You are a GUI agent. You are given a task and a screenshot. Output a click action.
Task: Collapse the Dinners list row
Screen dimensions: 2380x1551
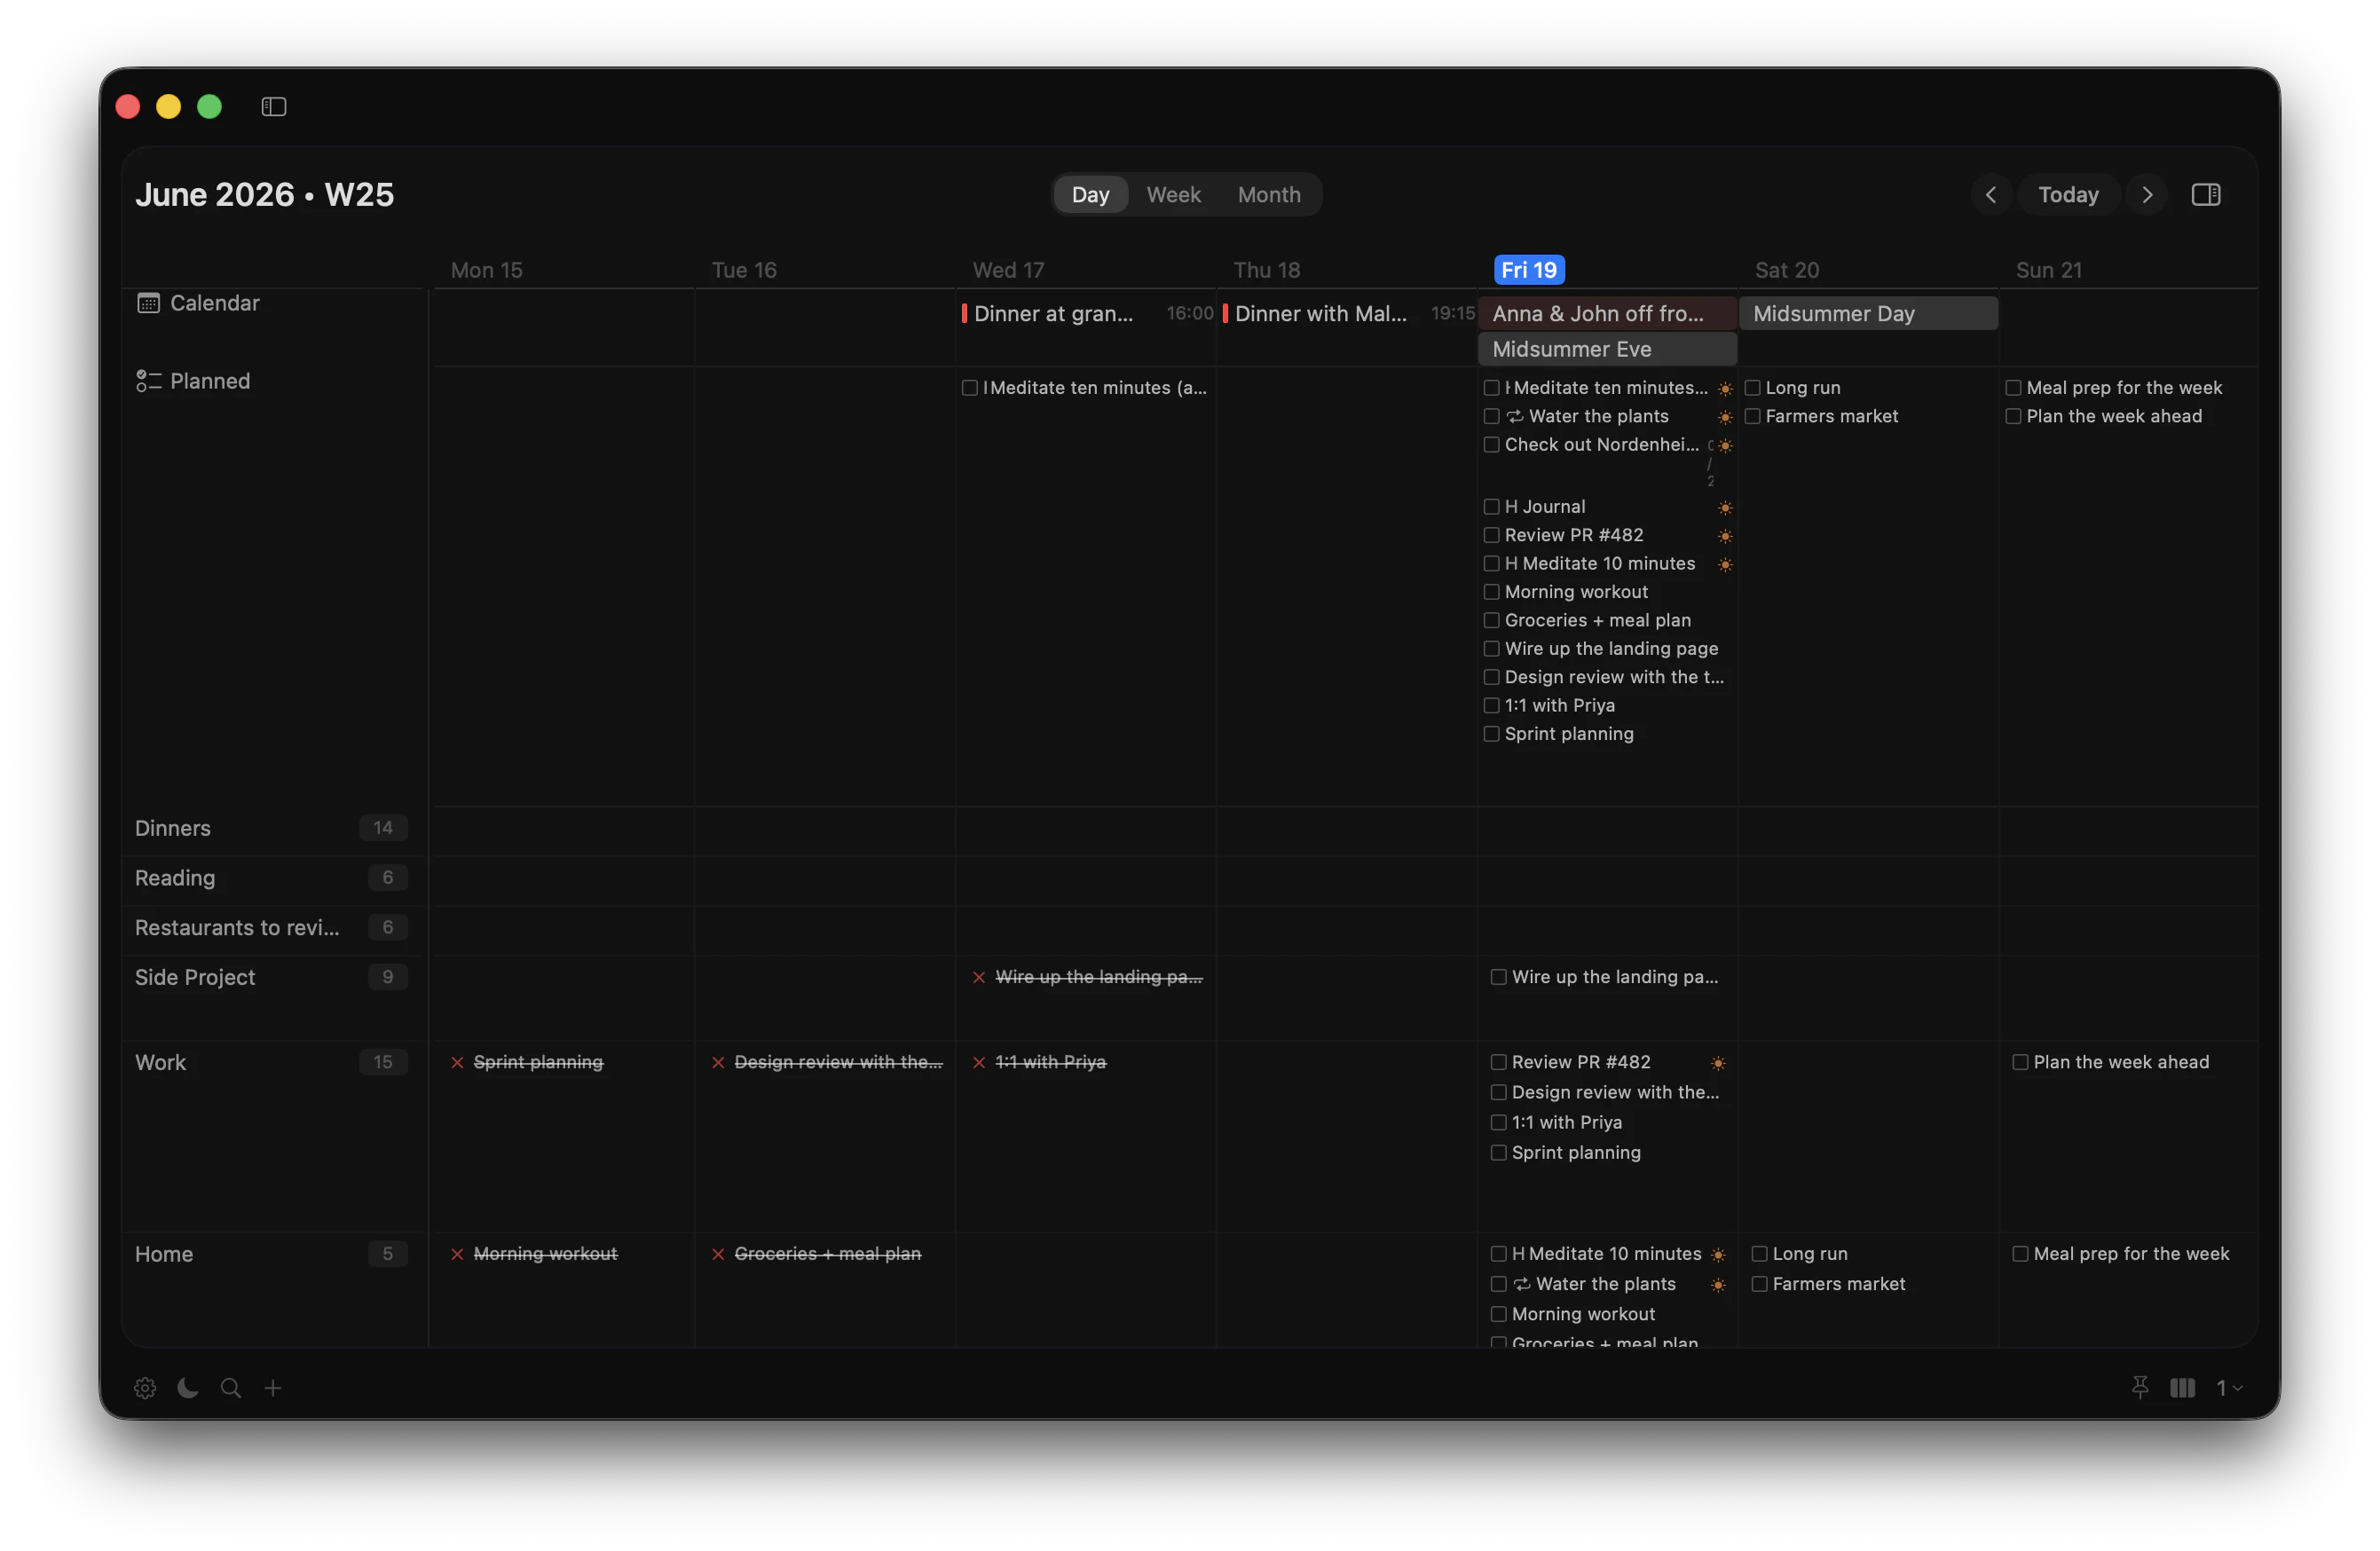click(x=271, y=828)
